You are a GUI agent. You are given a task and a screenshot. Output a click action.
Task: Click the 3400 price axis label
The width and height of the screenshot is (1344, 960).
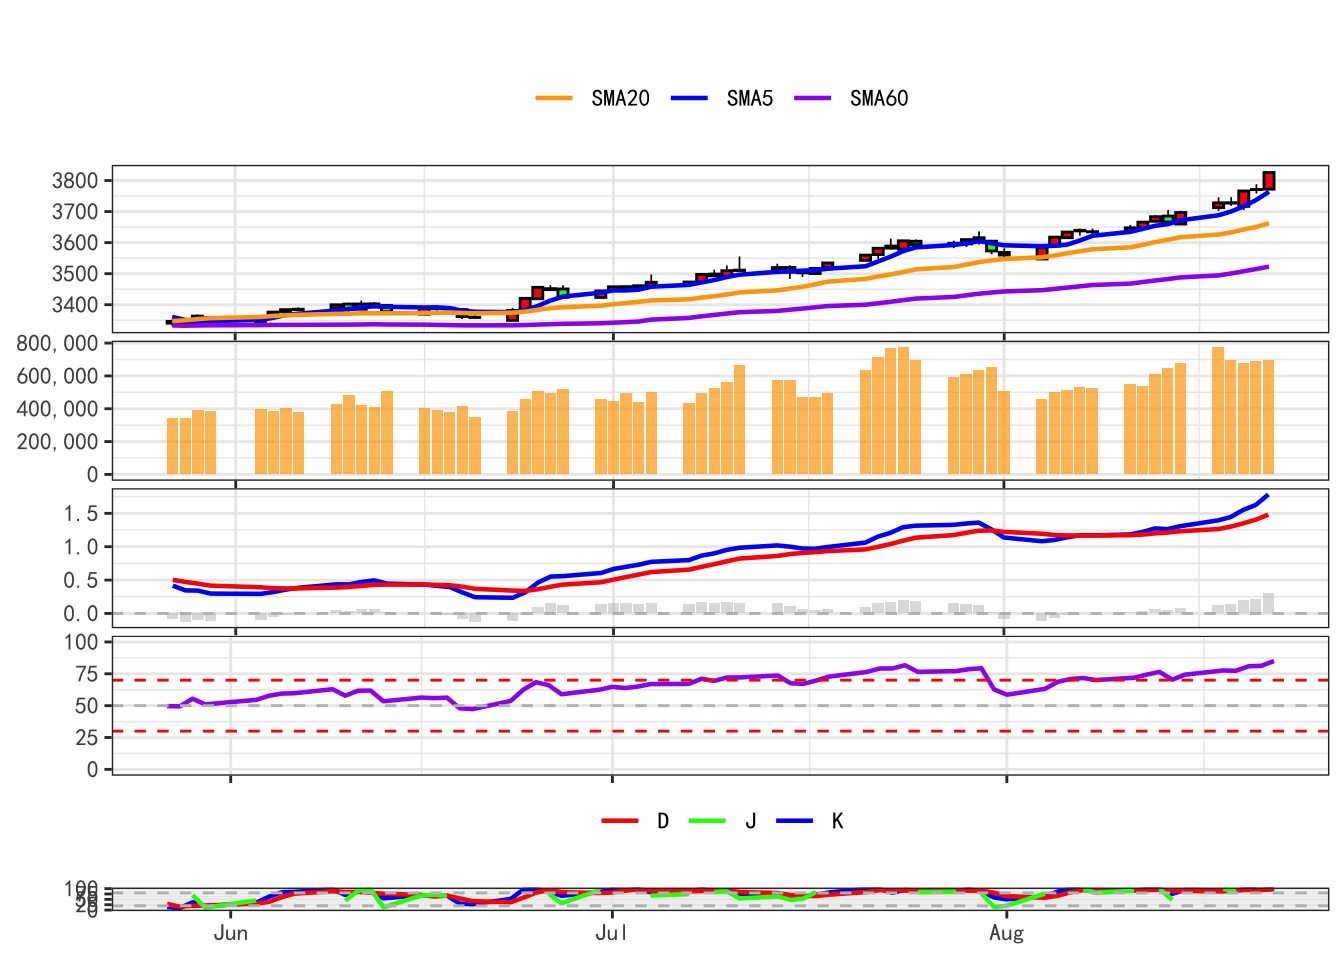pyautogui.click(x=75, y=305)
